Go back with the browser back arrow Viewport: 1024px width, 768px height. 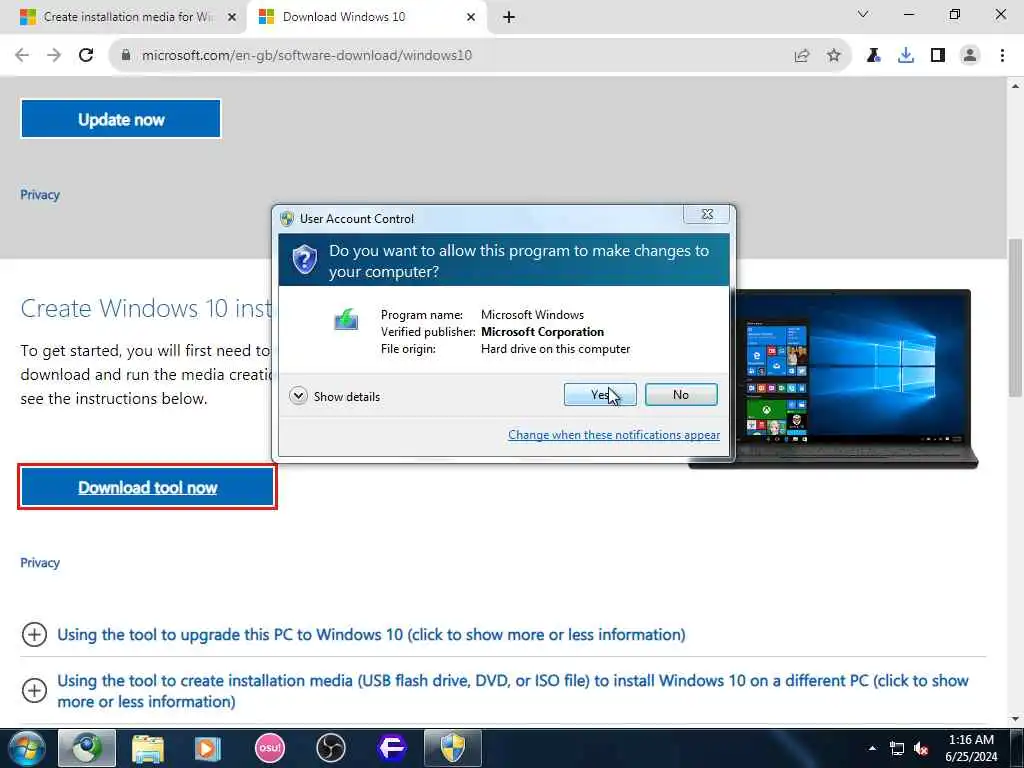[x=22, y=56]
